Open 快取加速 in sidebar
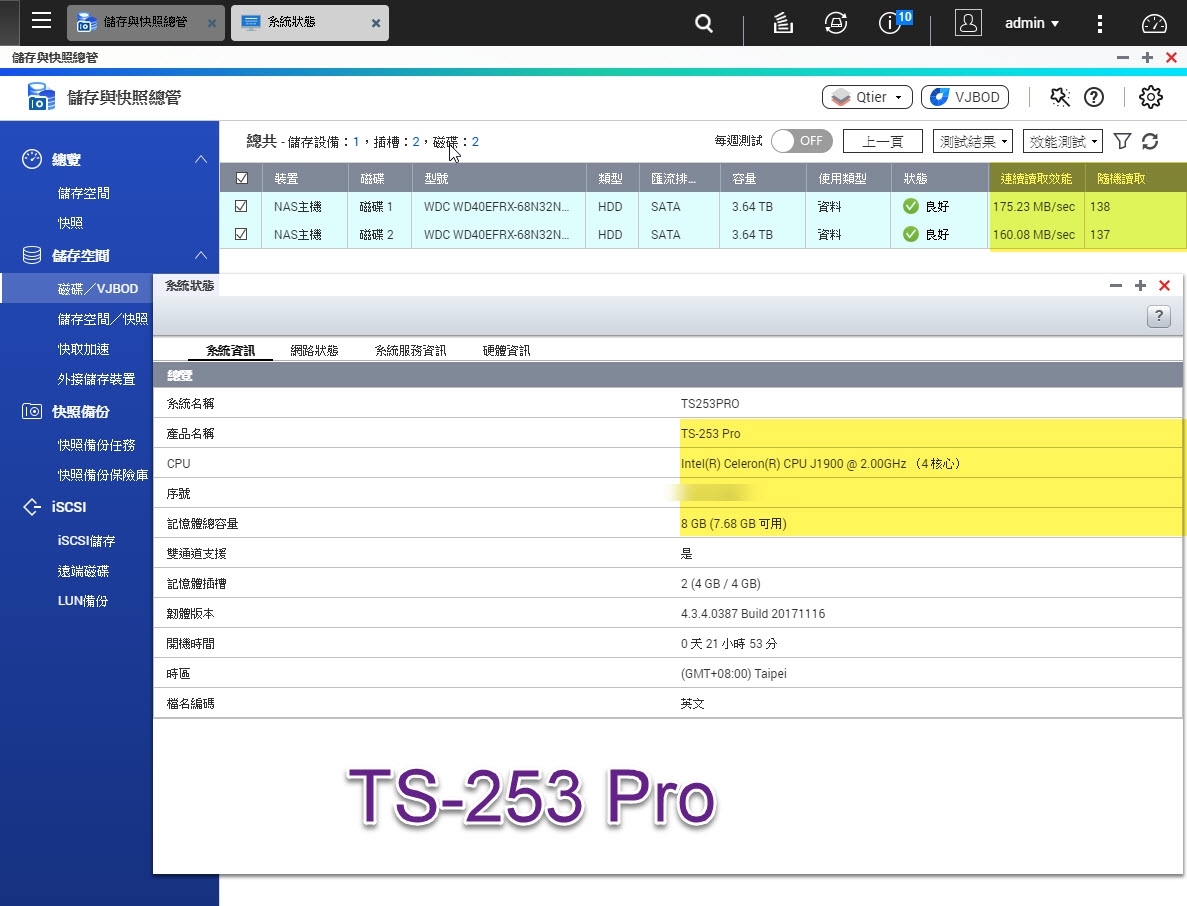This screenshot has height=906, width=1187. (x=83, y=349)
